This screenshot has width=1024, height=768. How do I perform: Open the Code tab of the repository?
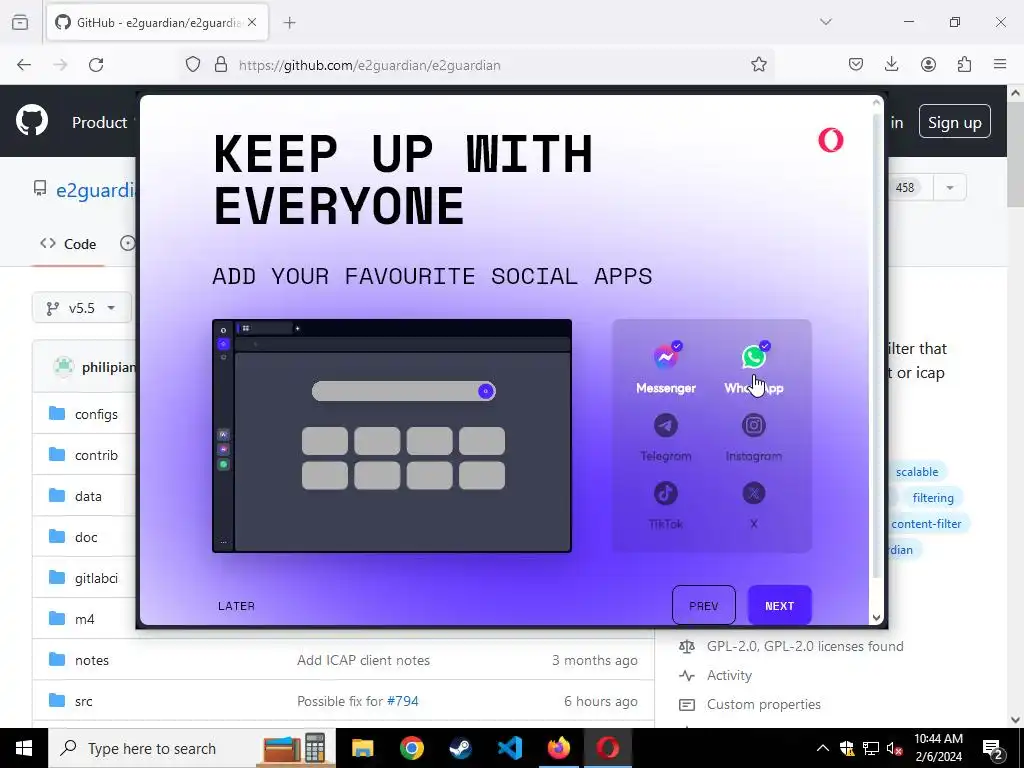point(68,244)
